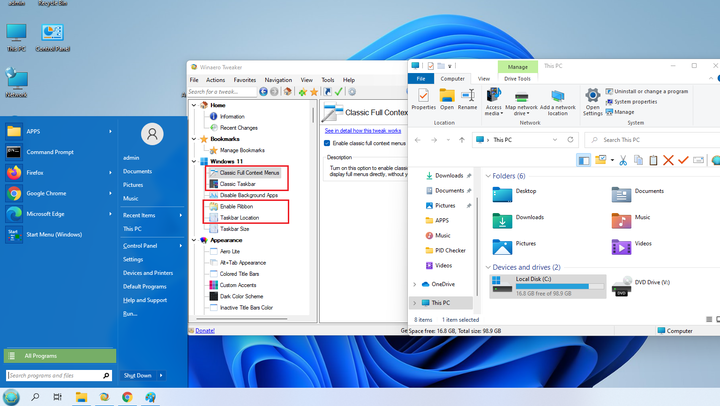
Task: Click the Explorer up arrow navigation button
Action: (462, 140)
